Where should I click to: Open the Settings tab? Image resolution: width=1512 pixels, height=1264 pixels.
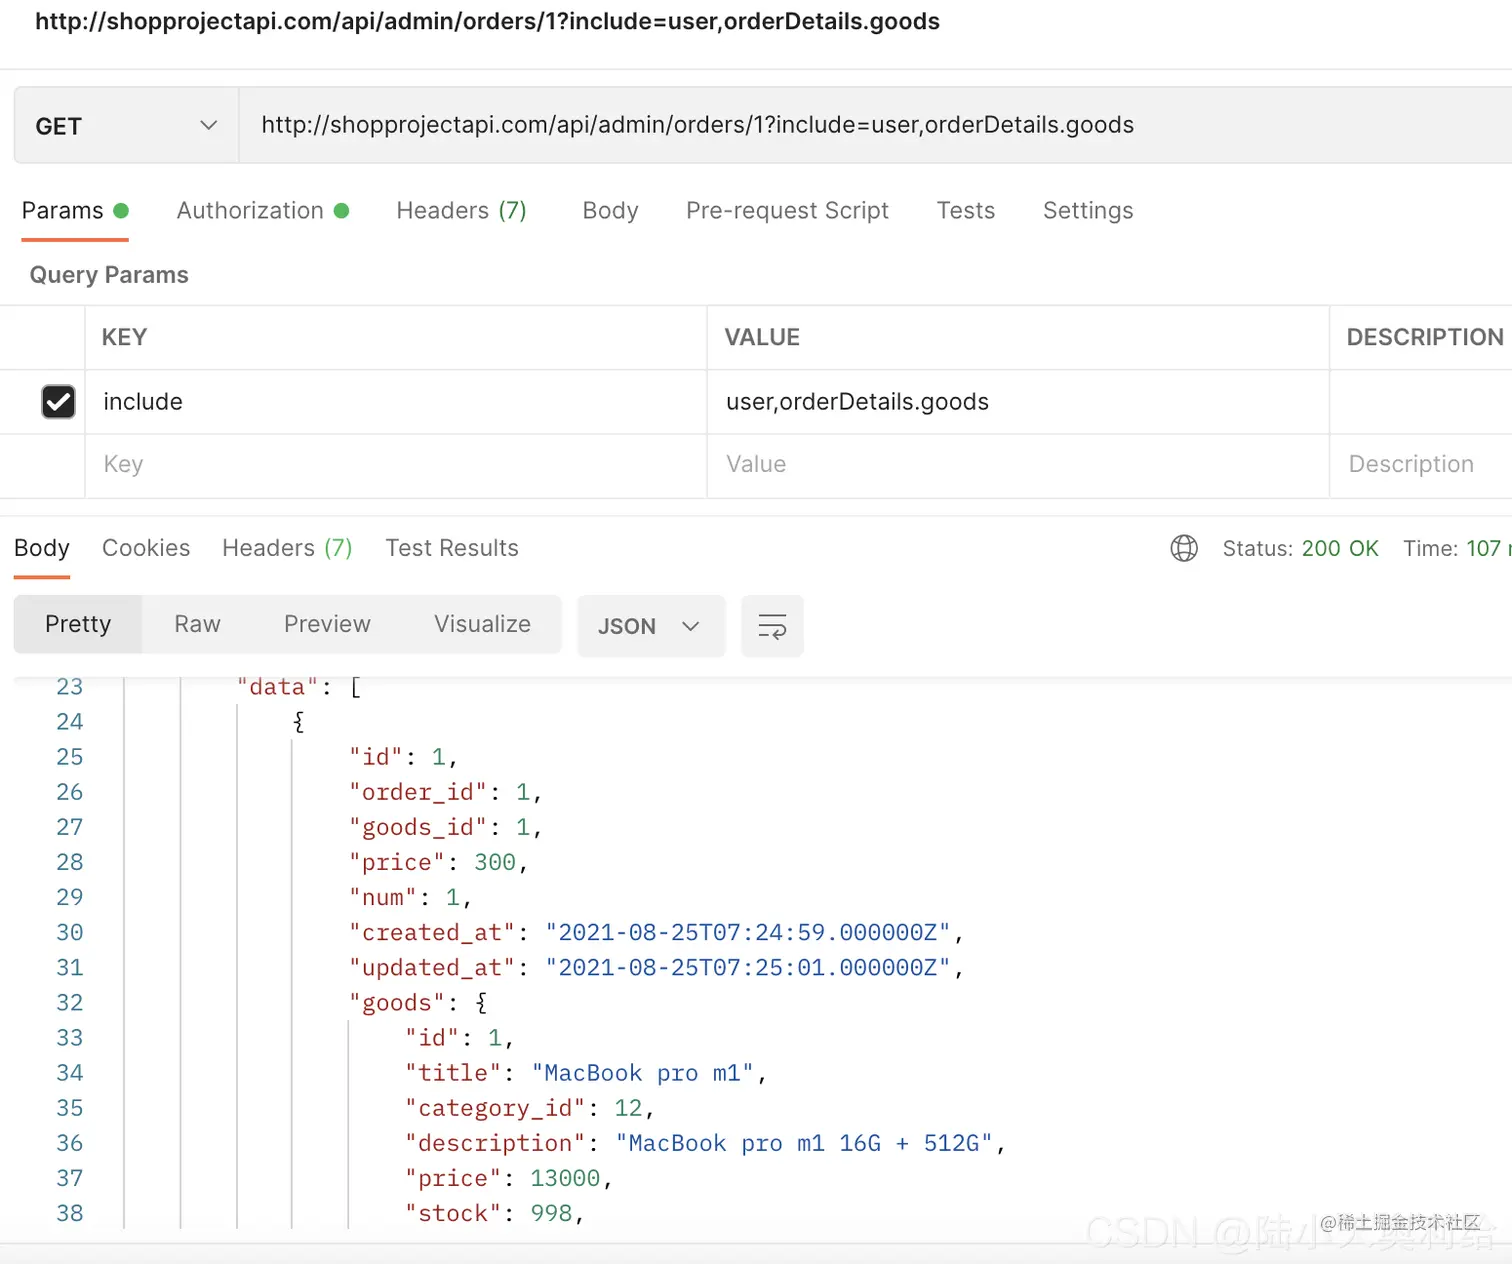point(1088,211)
